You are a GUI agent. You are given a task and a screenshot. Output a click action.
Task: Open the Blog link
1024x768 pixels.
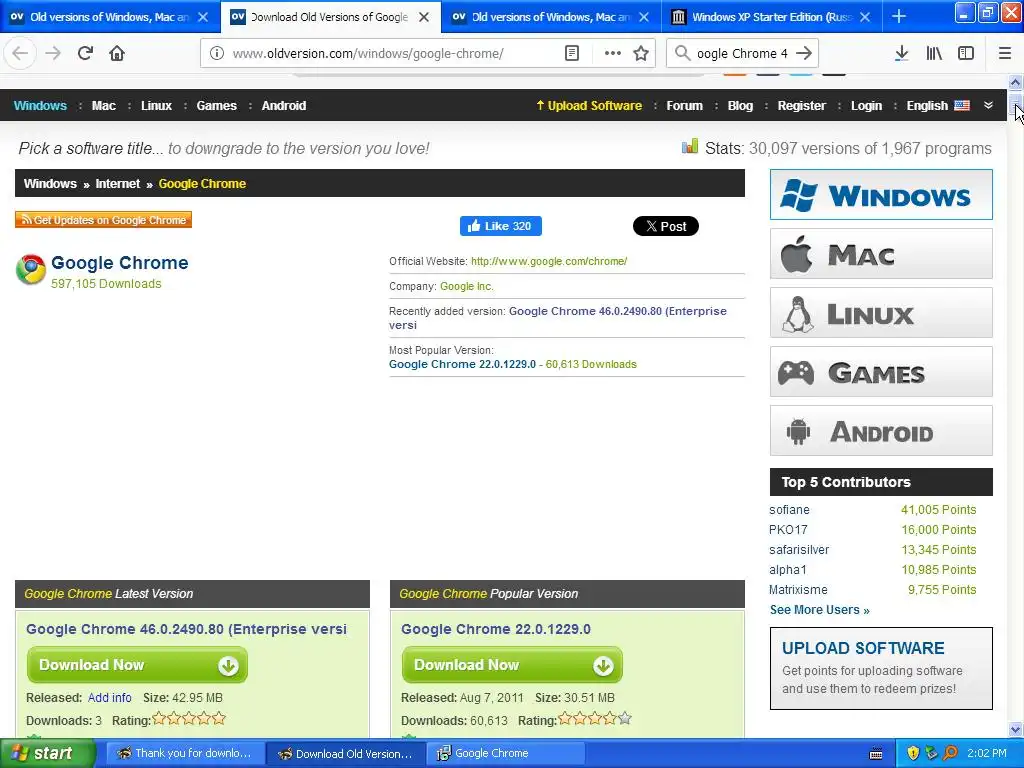pyautogui.click(x=740, y=105)
